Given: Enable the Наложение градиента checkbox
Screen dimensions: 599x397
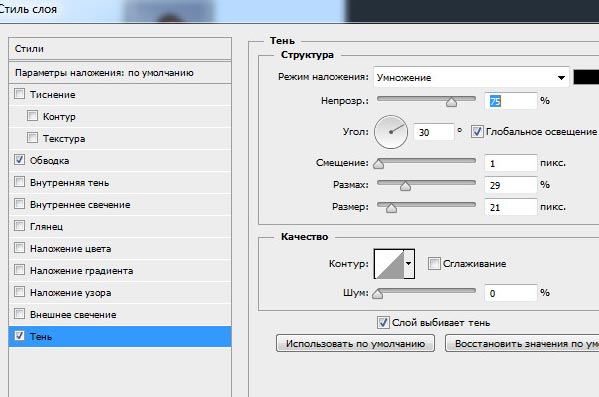Looking at the screenshot, I should (x=19, y=270).
